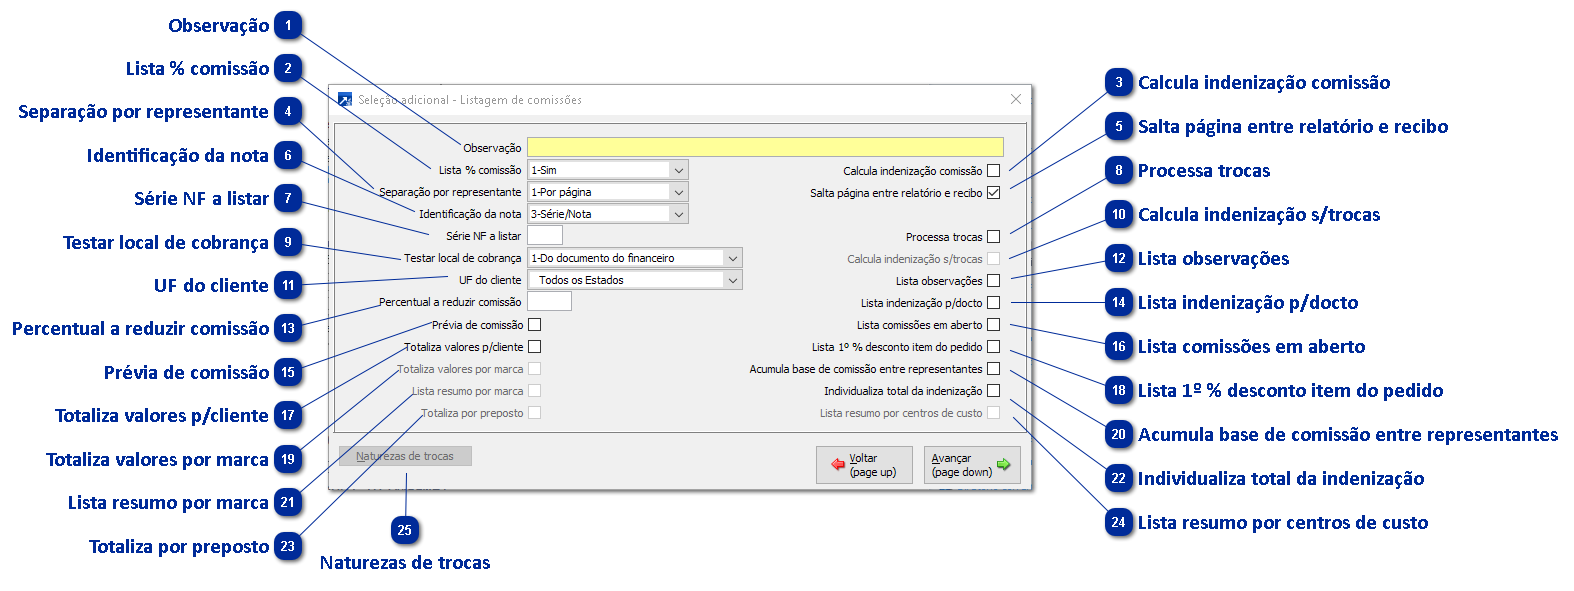Toggle Lista 1º % desconto item do pedido

(x=993, y=347)
